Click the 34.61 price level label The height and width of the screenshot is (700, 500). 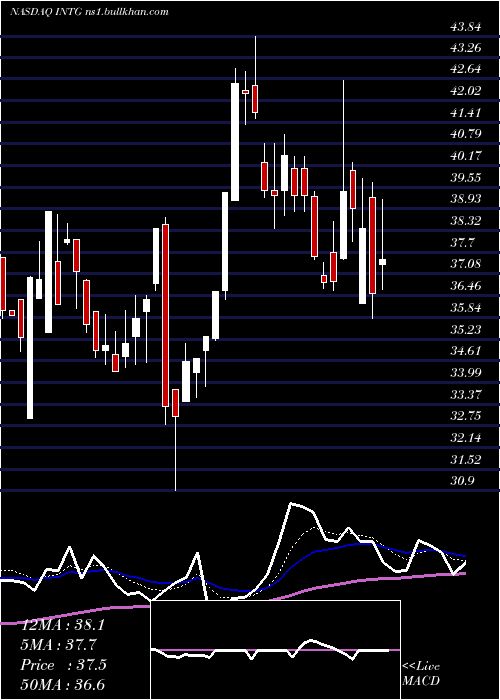pos(466,351)
